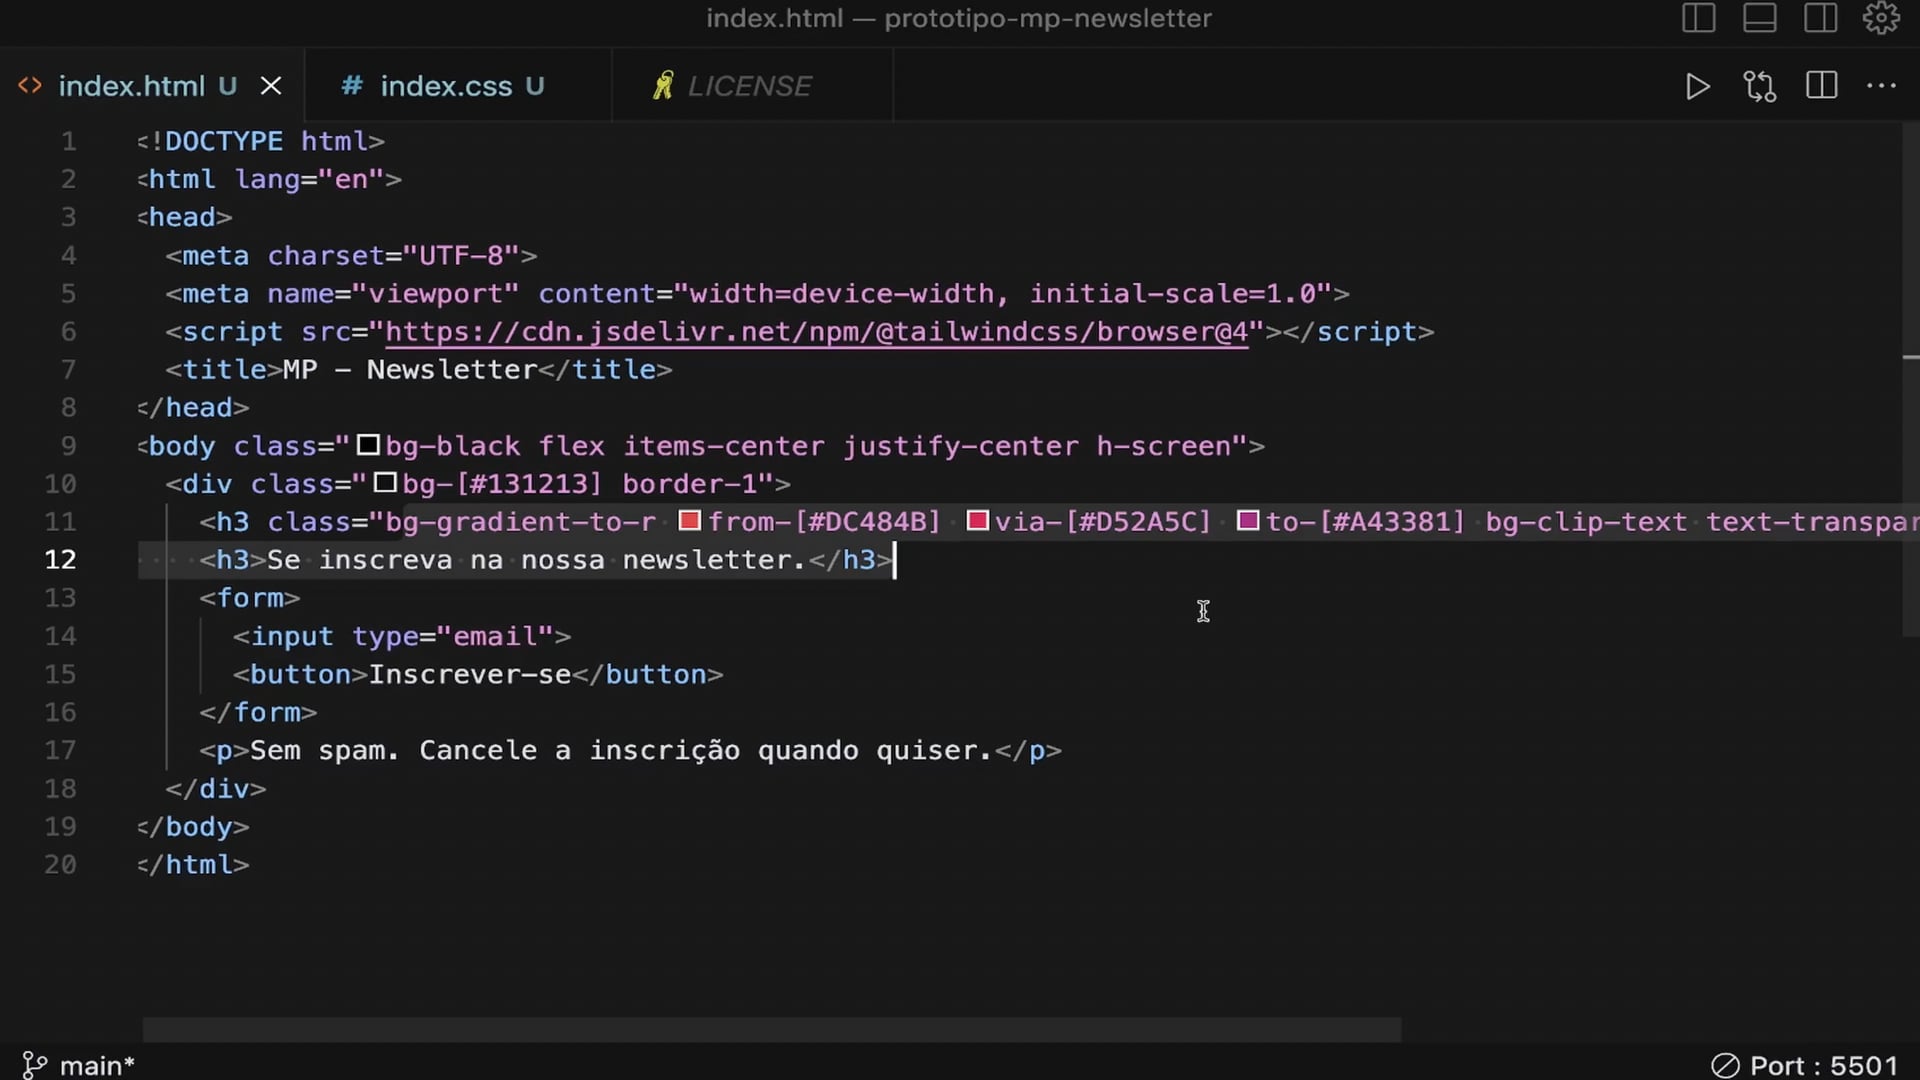Click the closing body tag on line 19
1920x1080 pixels.
click(193, 827)
